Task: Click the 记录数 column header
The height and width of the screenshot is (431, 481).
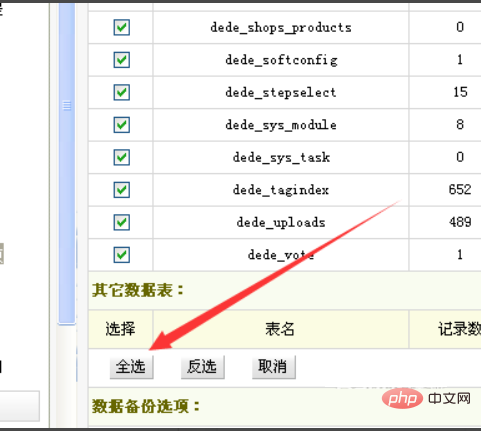Action: 459,329
